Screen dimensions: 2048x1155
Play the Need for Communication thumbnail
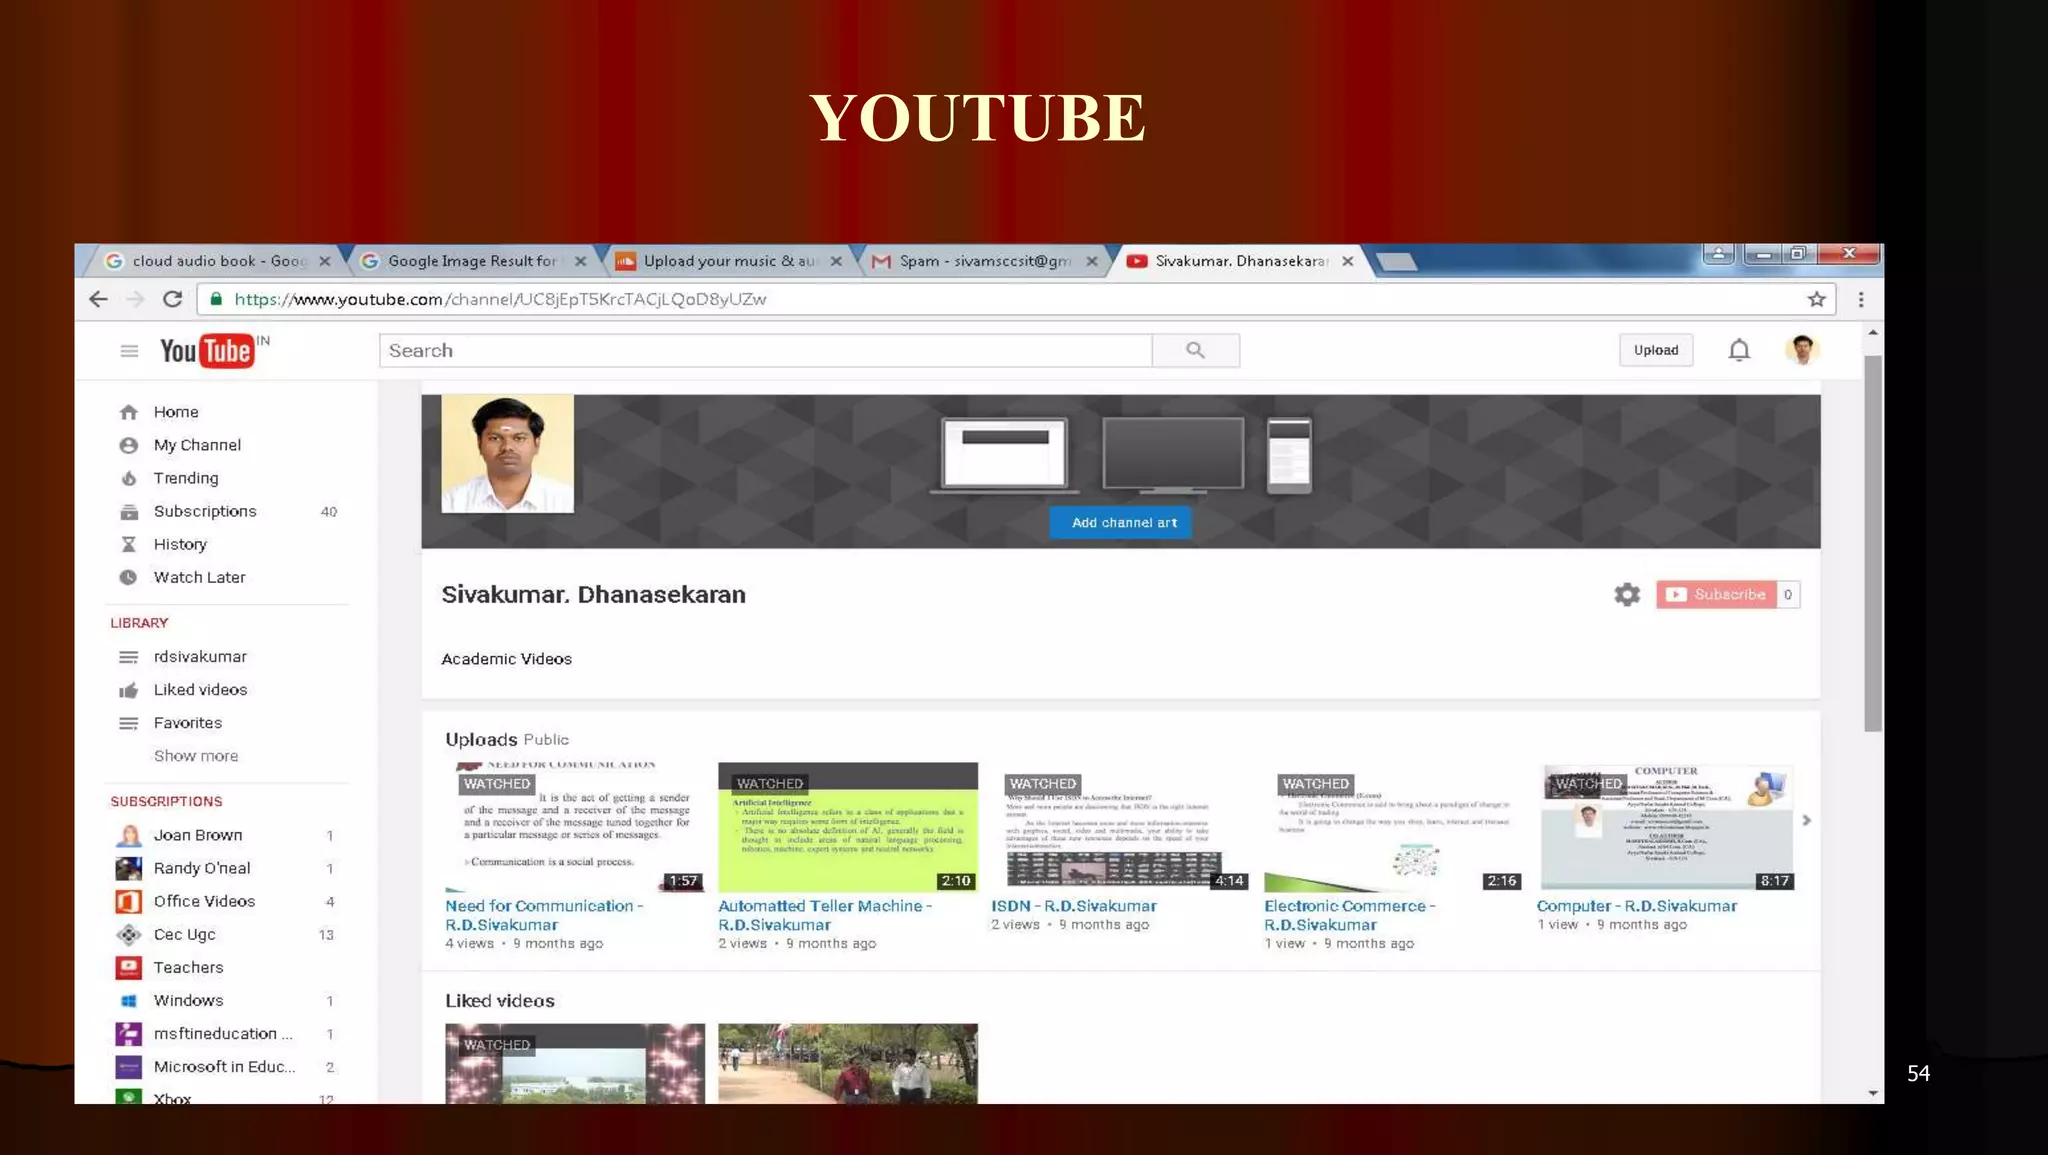pyautogui.click(x=575, y=827)
